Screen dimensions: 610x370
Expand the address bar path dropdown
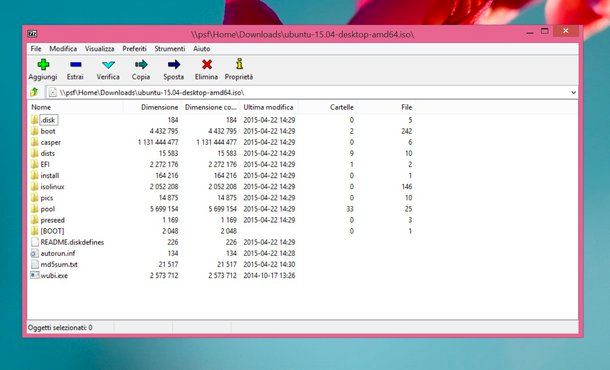pos(573,92)
